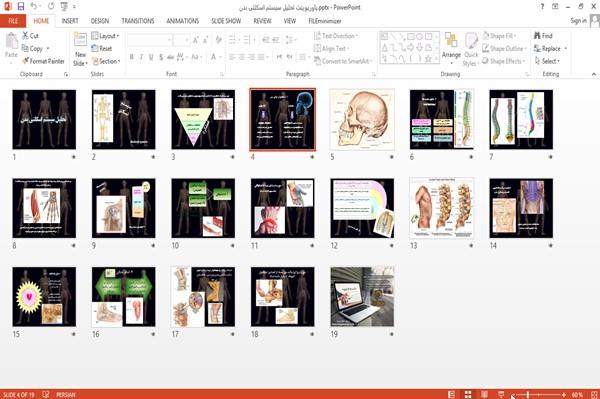
Task: Toggle Strikethrough formatting
Action: click(171, 57)
